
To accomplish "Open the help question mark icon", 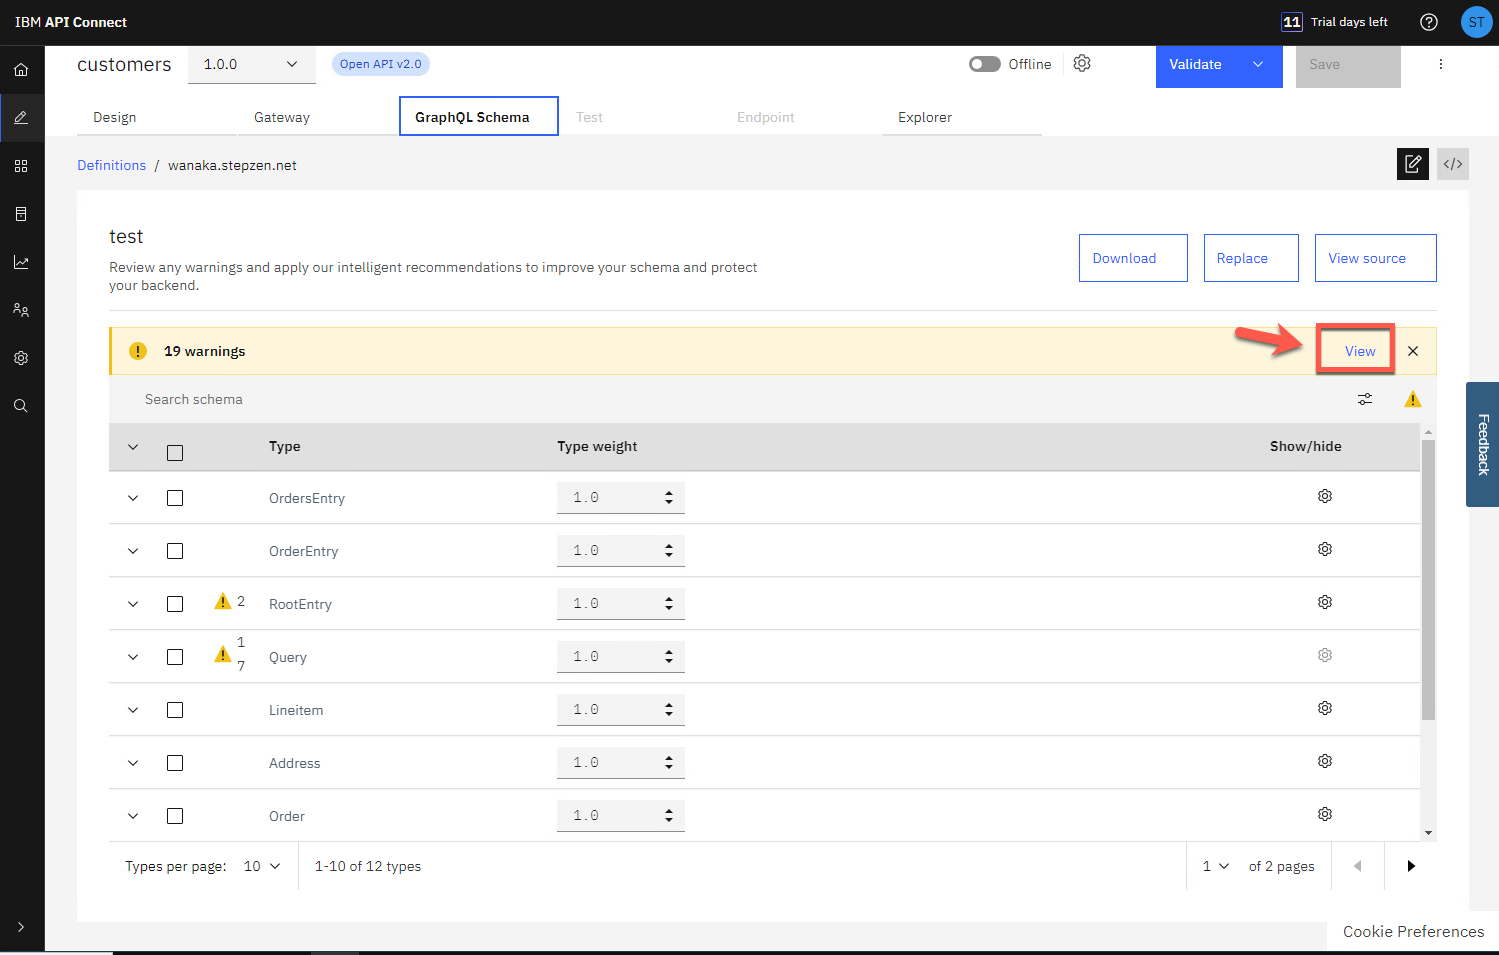I will coord(1428,22).
